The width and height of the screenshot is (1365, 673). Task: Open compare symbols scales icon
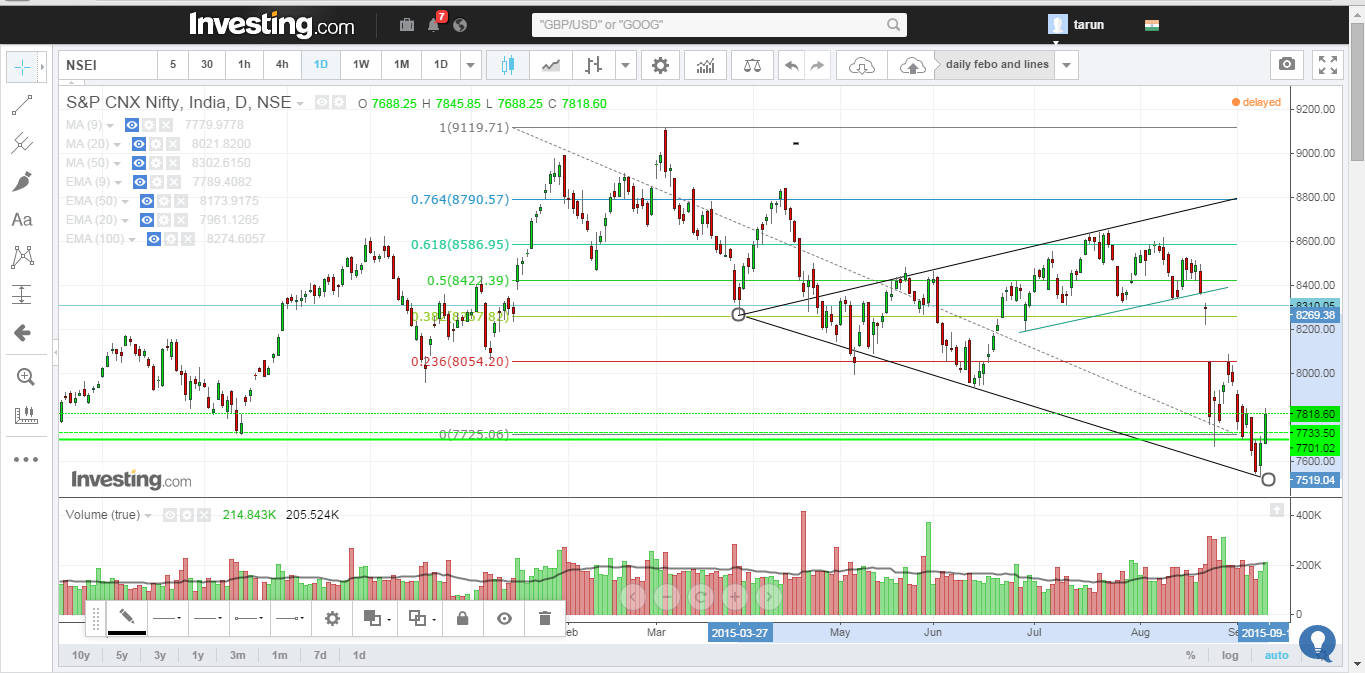point(752,65)
